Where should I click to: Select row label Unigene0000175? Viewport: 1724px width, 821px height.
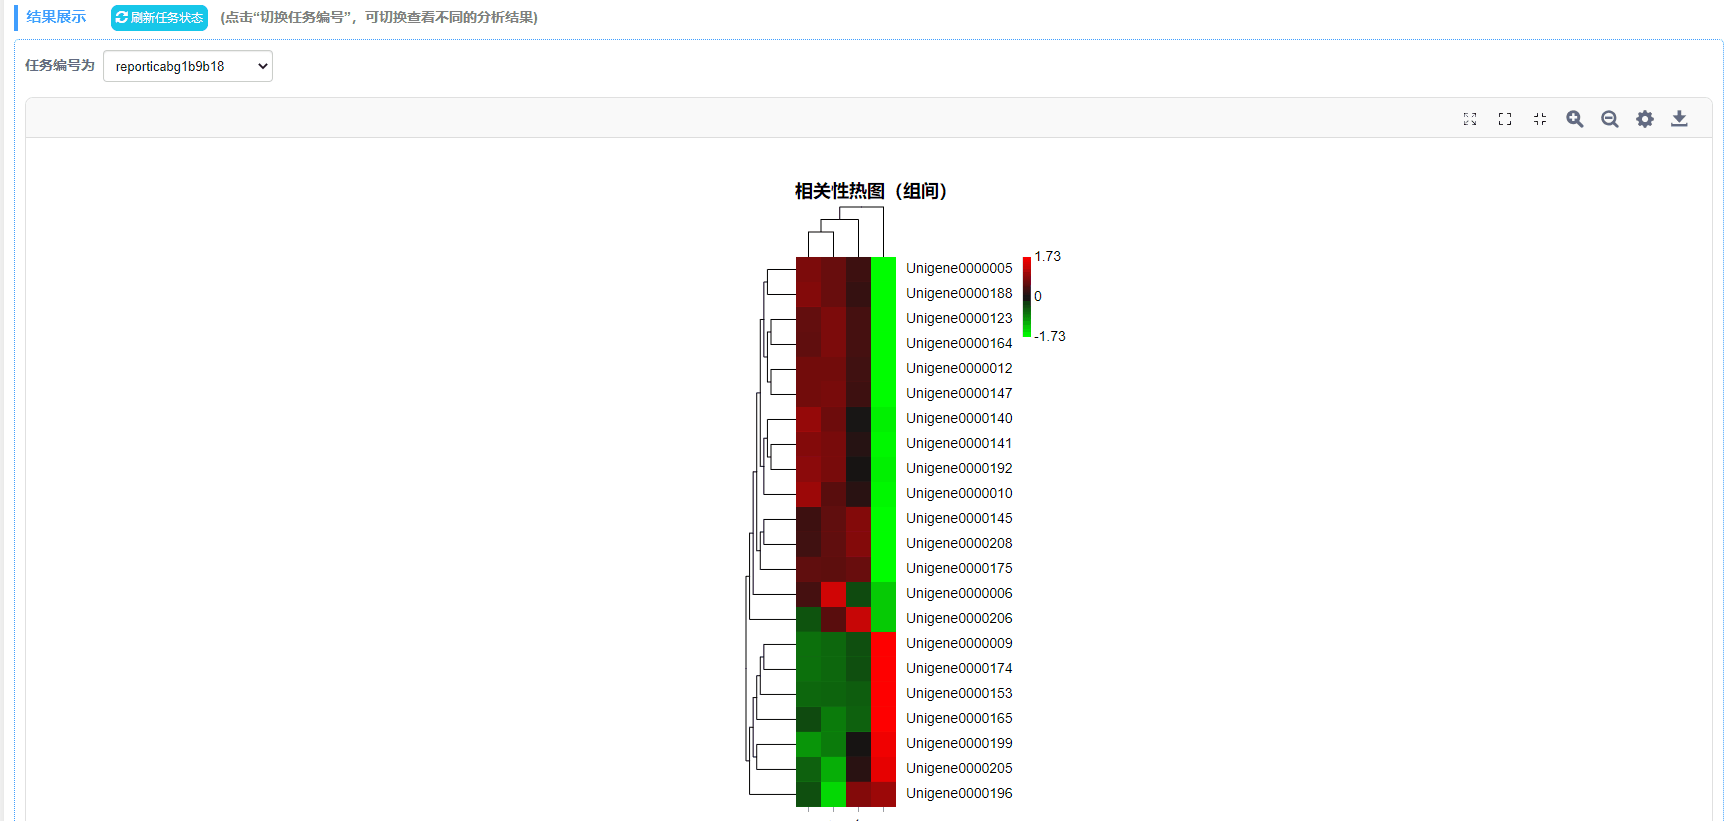959,568
